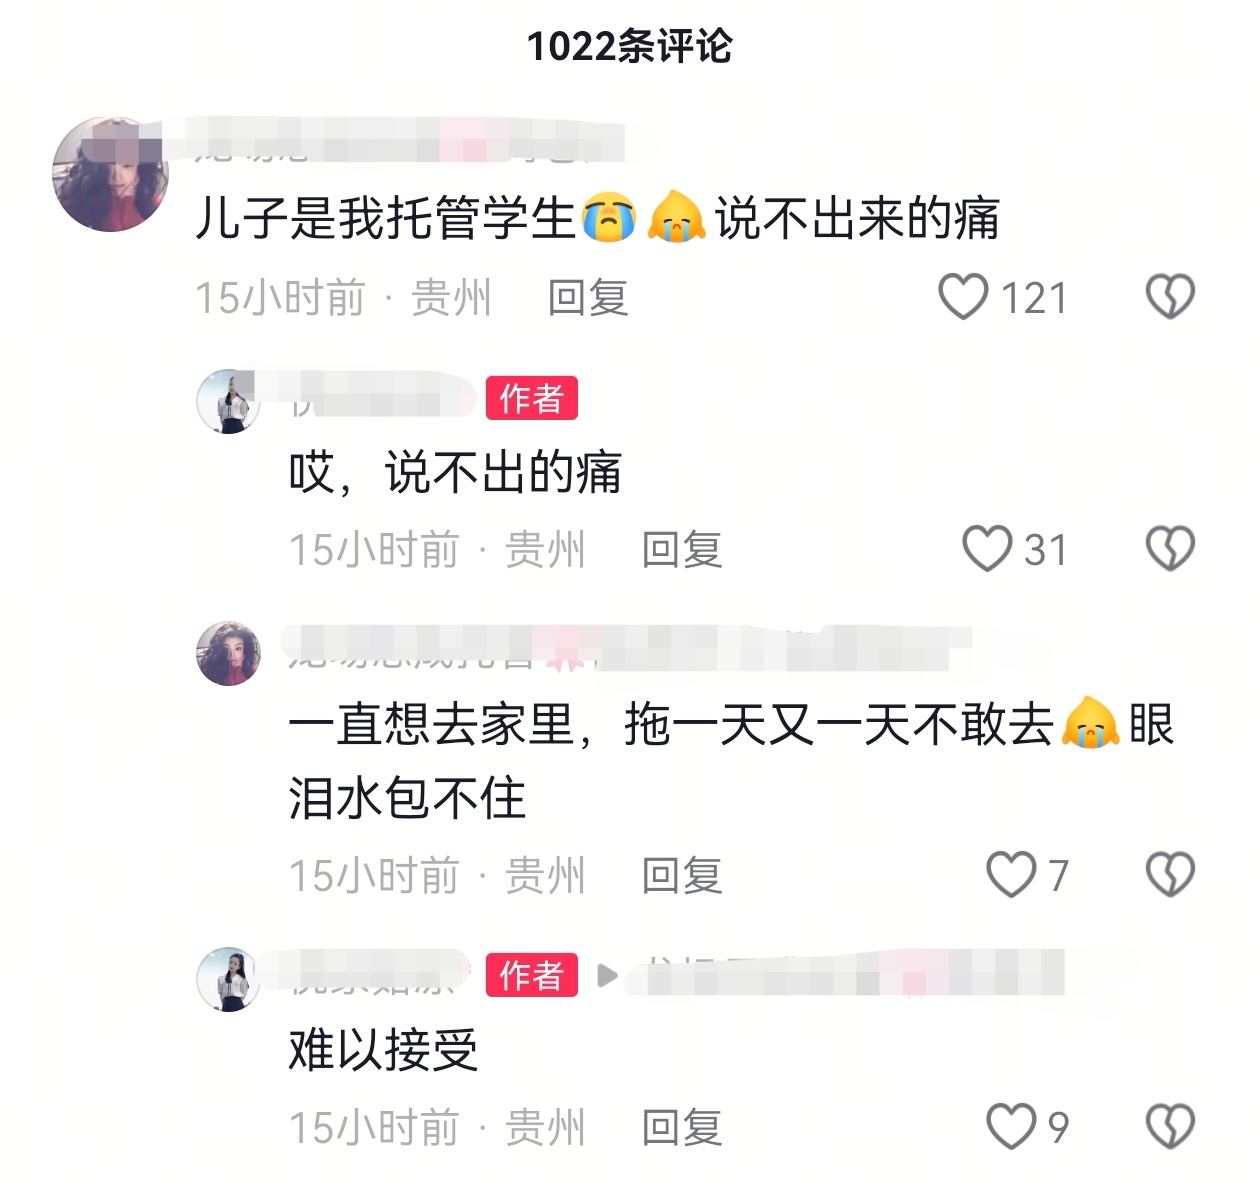1260x1186 pixels.
Task: Tap reply-arrow next to second 作者 badge
Action: click(606, 975)
